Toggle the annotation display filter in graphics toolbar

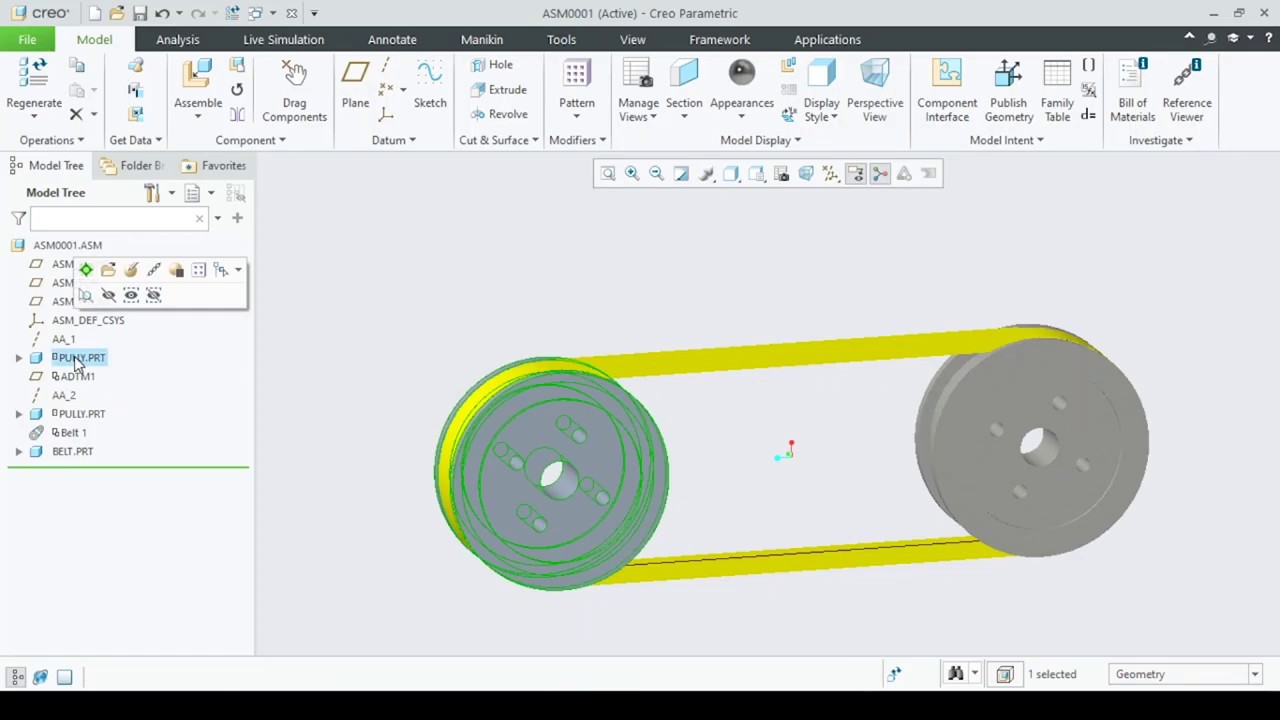(x=855, y=174)
